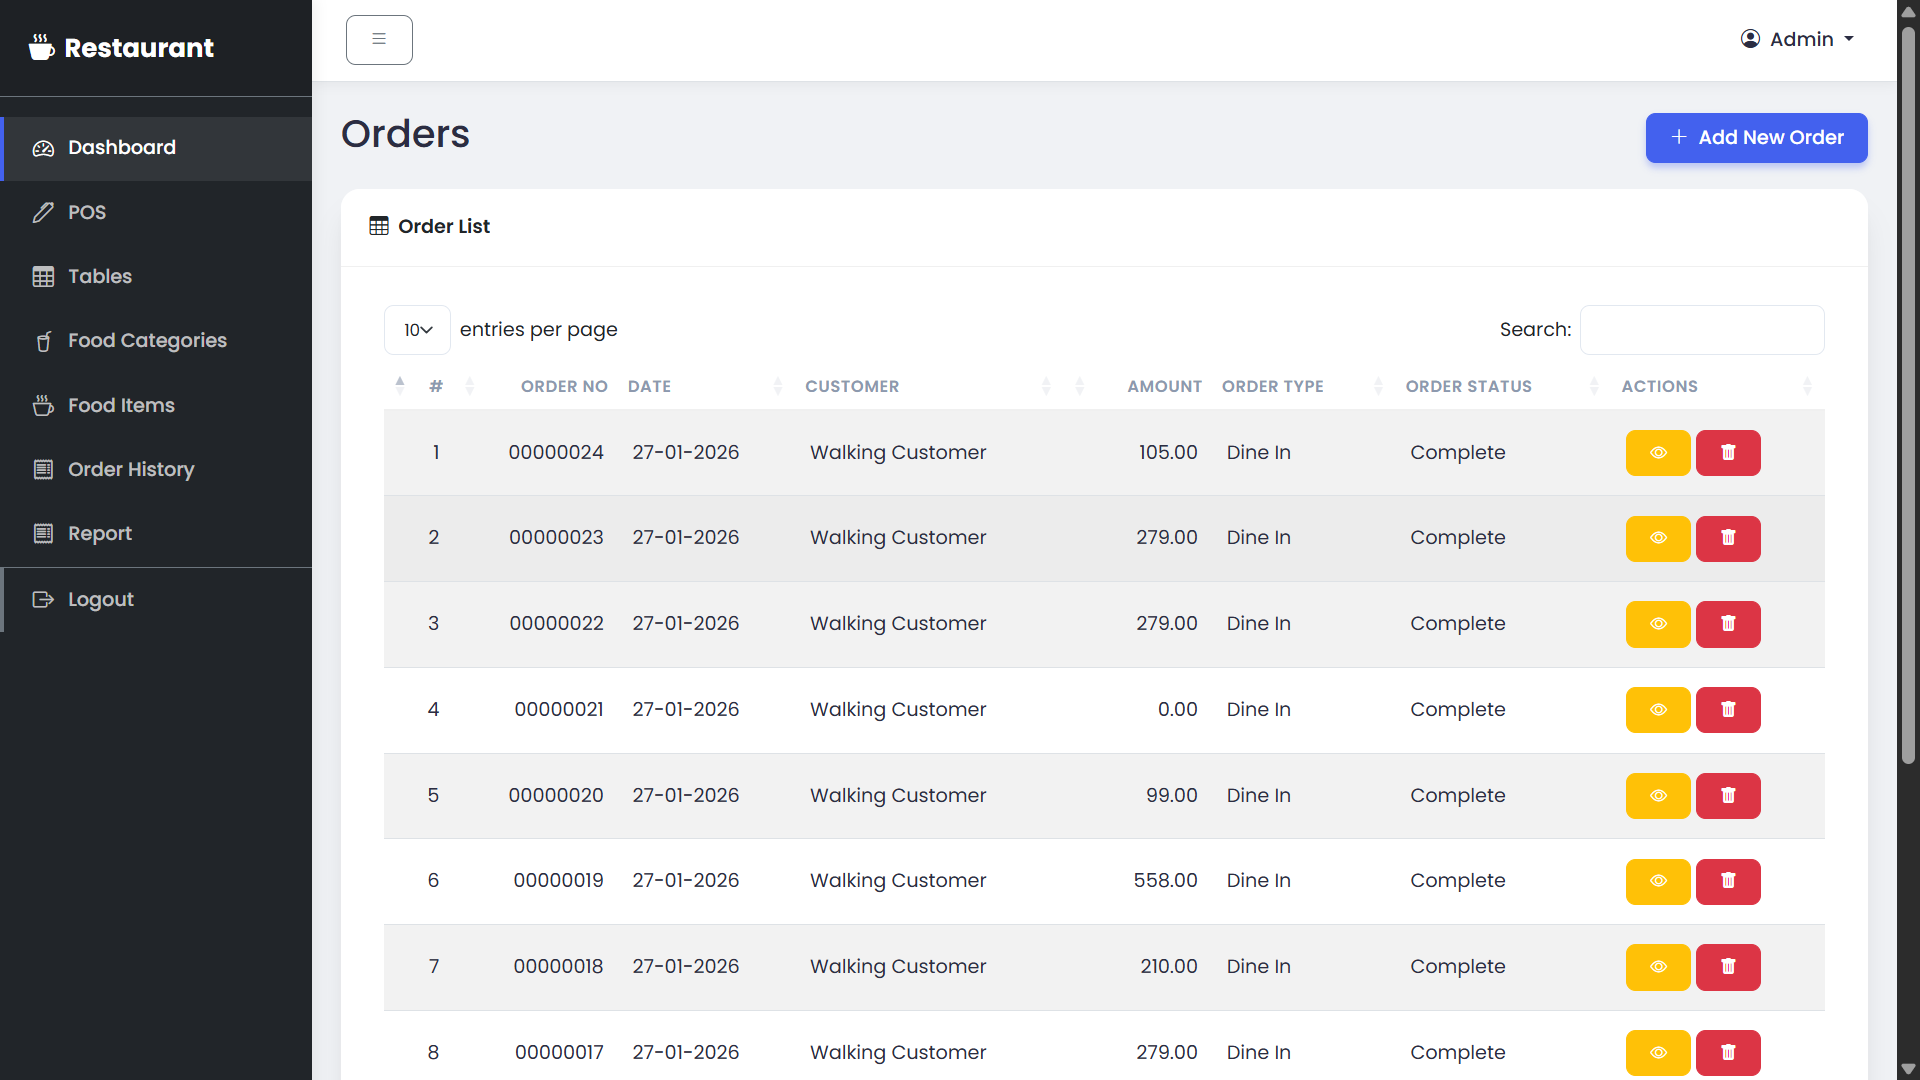Click the page vertical scrollbar thumb
The width and height of the screenshot is (1920, 1080).
point(1908,395)
